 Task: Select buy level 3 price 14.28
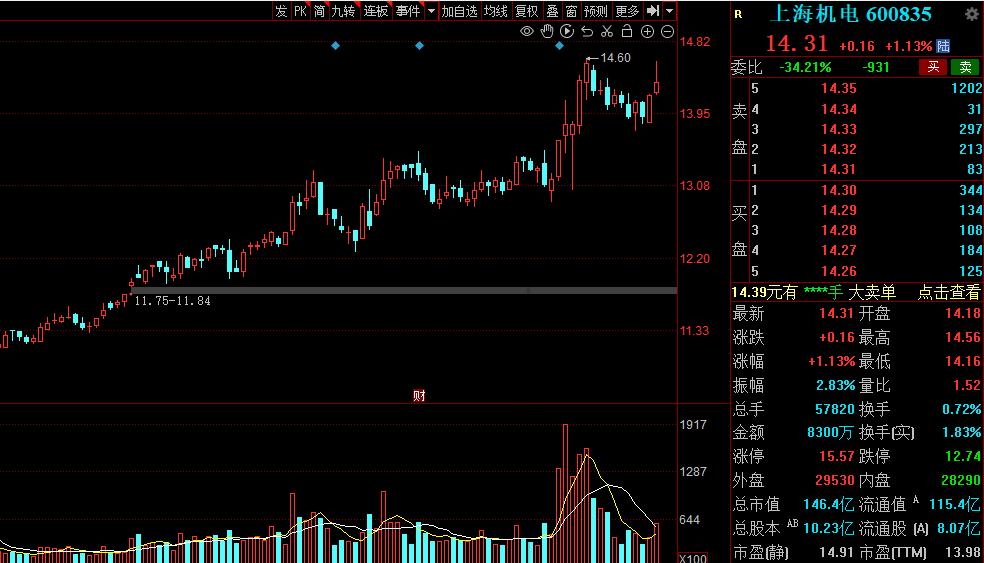coord(838,230)
